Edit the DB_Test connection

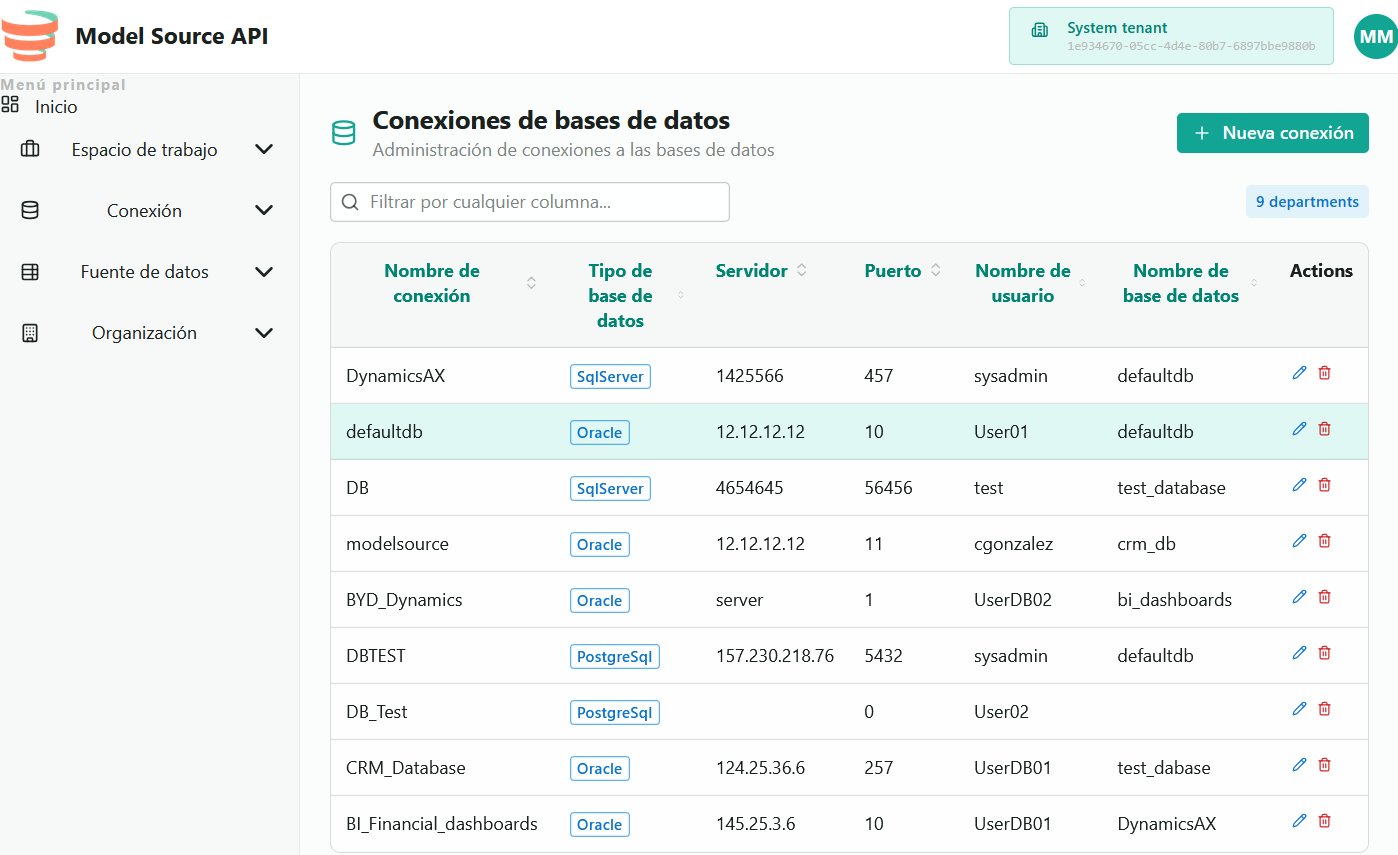1299,709
